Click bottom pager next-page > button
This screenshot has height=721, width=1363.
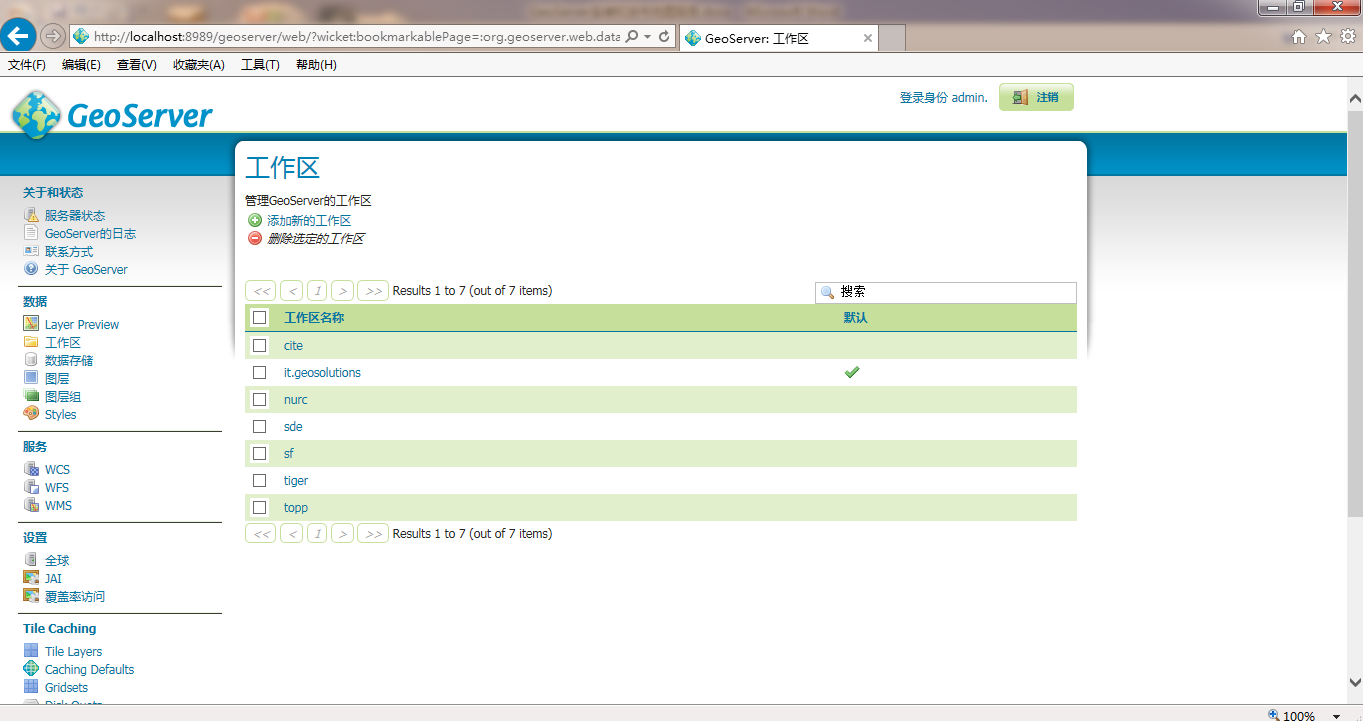(342, 534)
